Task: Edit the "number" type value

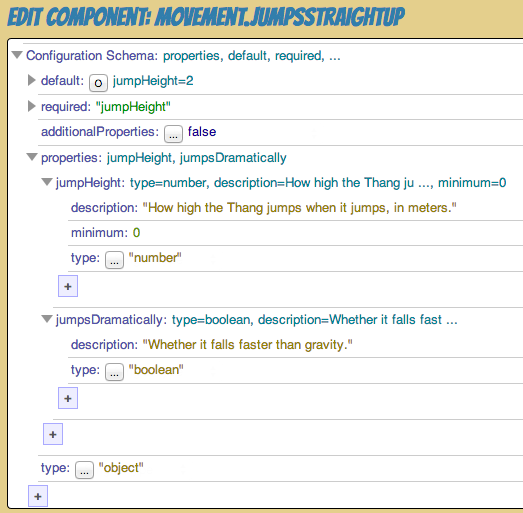Action: (155, 258)
